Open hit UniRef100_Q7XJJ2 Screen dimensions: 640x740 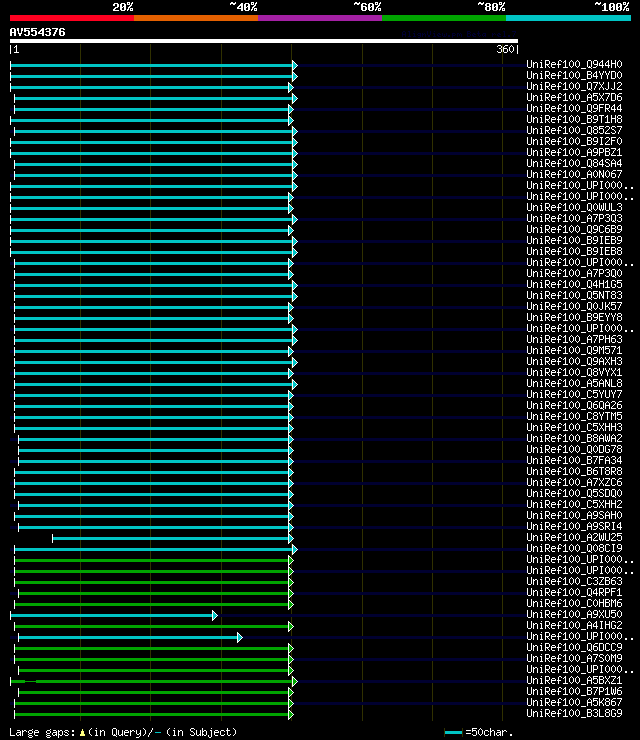[x=574, y=86]
